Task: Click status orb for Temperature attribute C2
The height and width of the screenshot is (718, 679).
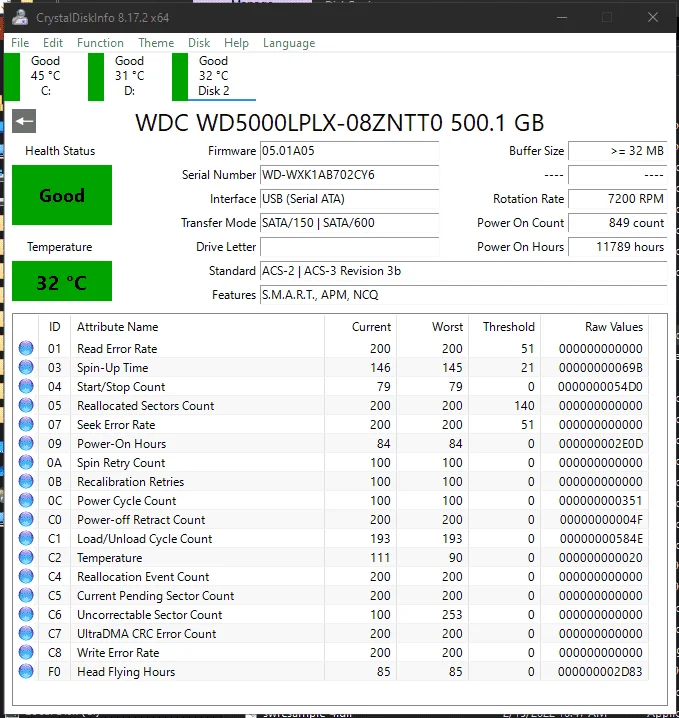Action: click(x=26, y=557)
